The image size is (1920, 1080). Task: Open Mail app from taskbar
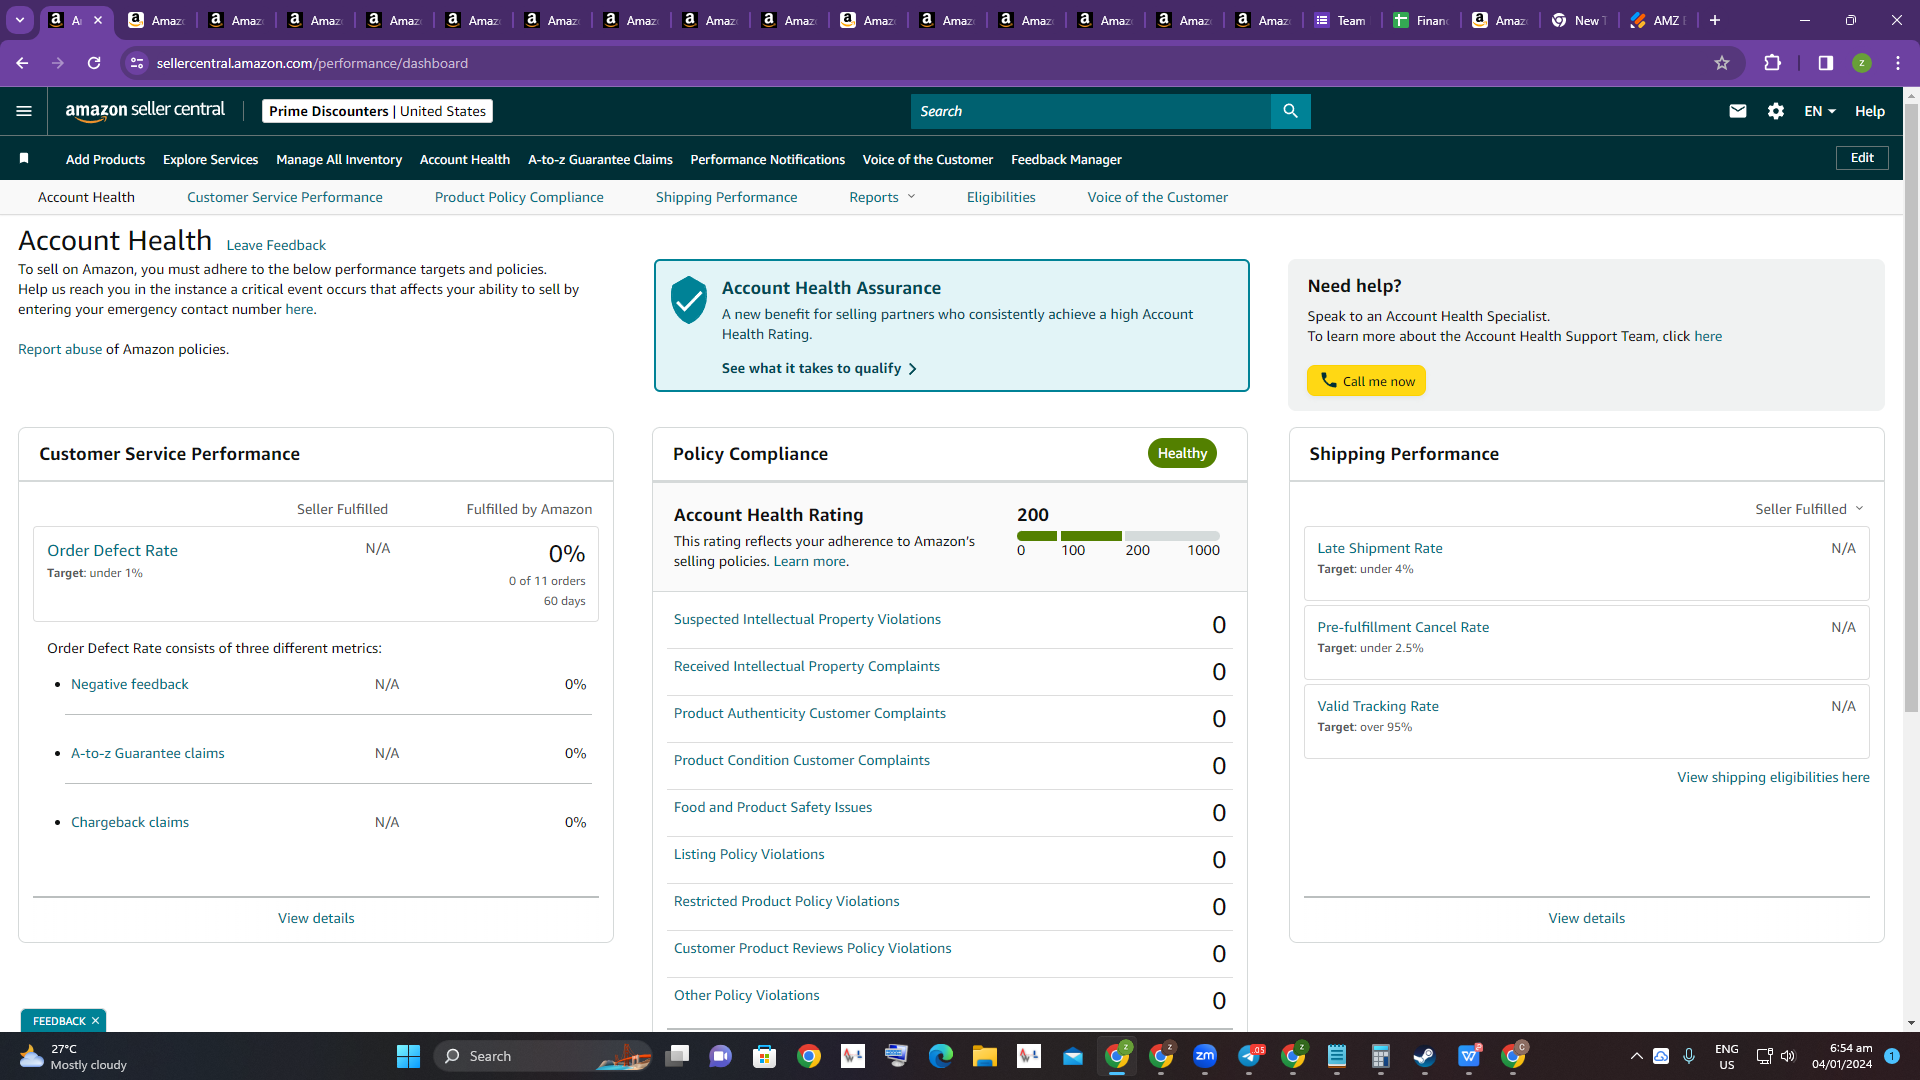coord(1073,1056)
